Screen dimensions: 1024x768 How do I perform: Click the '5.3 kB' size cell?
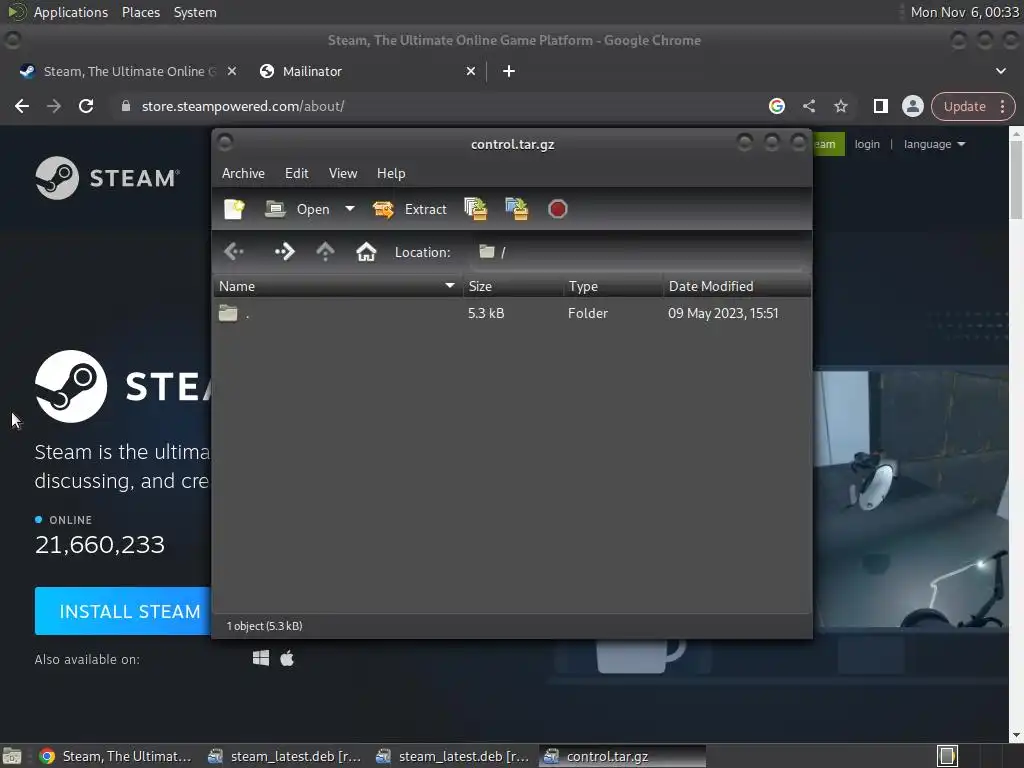pyautogui.click(x=486, y=313)
